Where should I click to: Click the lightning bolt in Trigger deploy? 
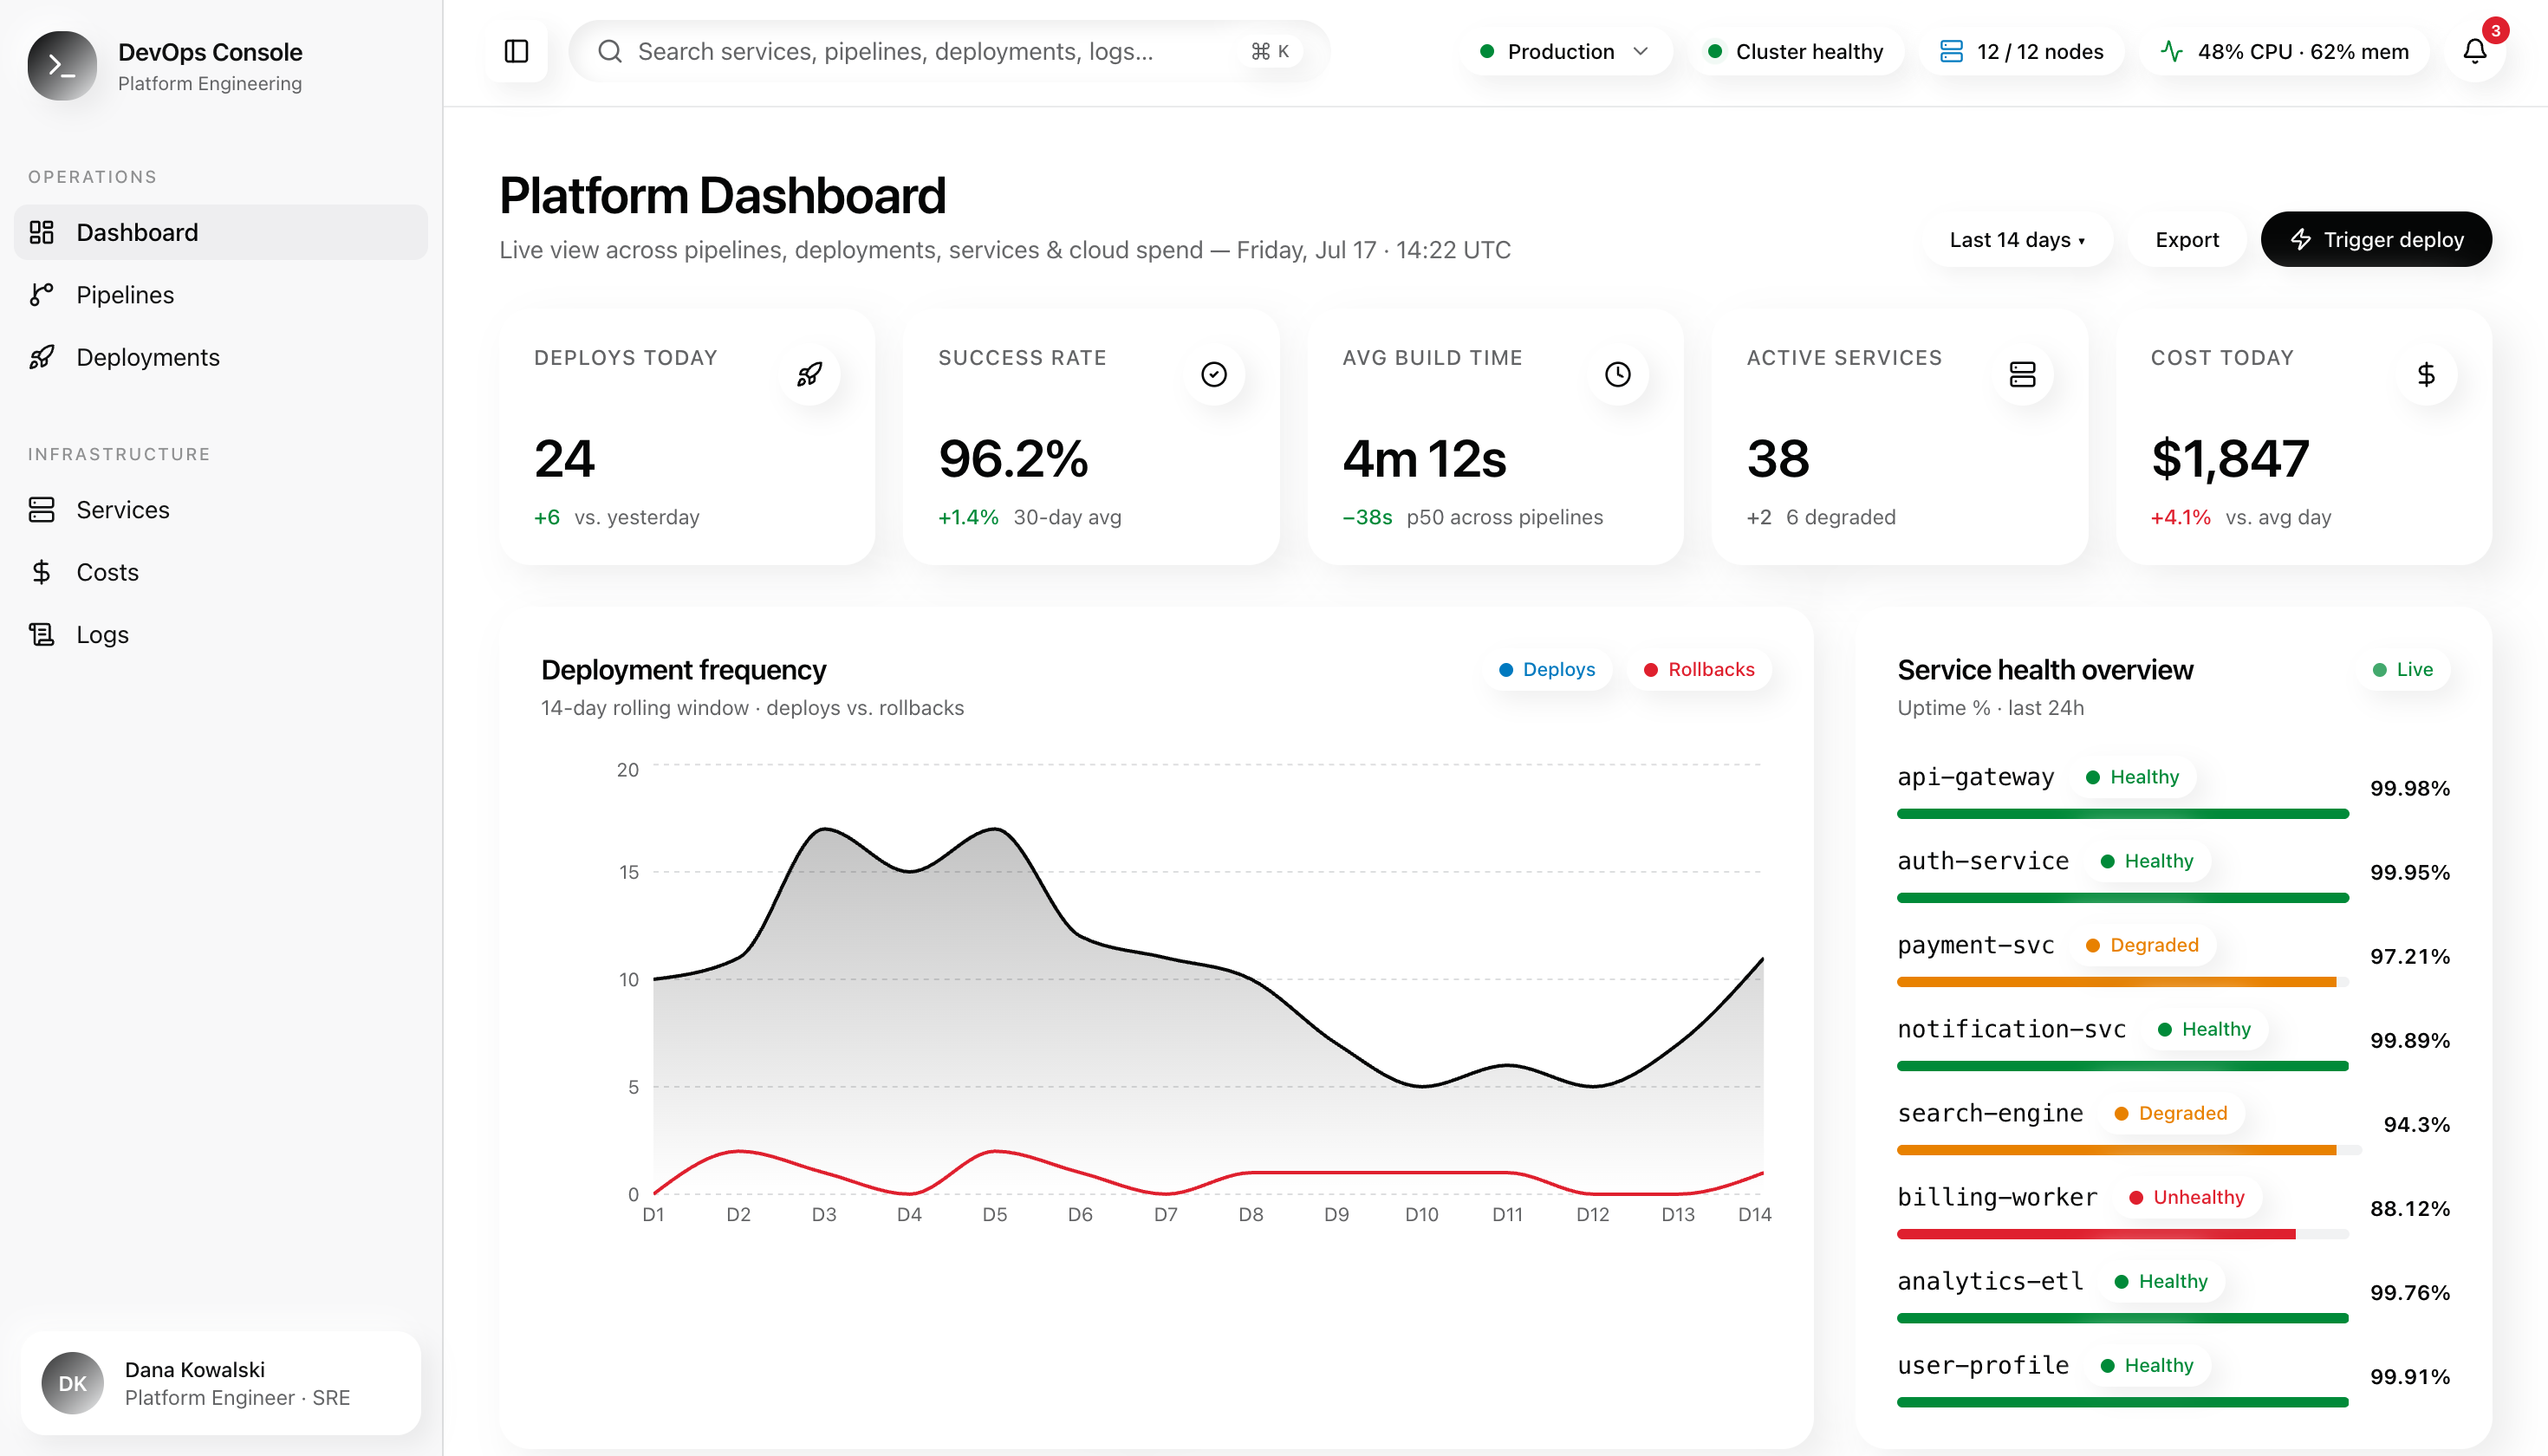coord(2301,239)
